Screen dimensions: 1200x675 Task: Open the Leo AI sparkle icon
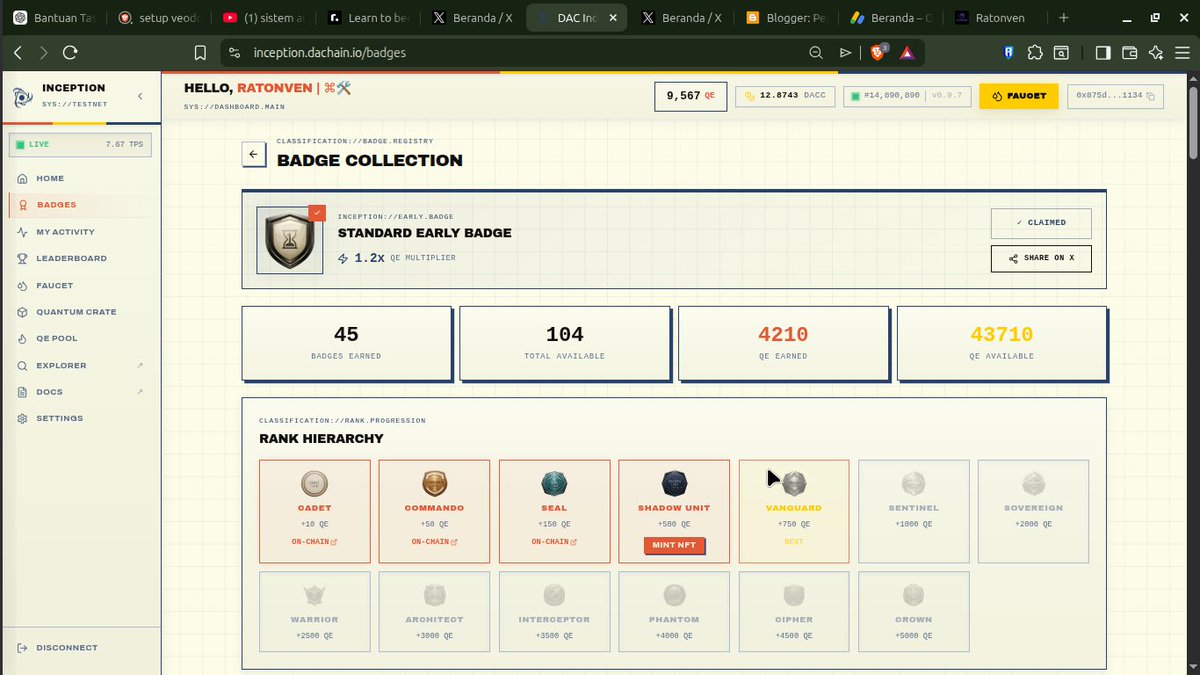coord(1156,53)
